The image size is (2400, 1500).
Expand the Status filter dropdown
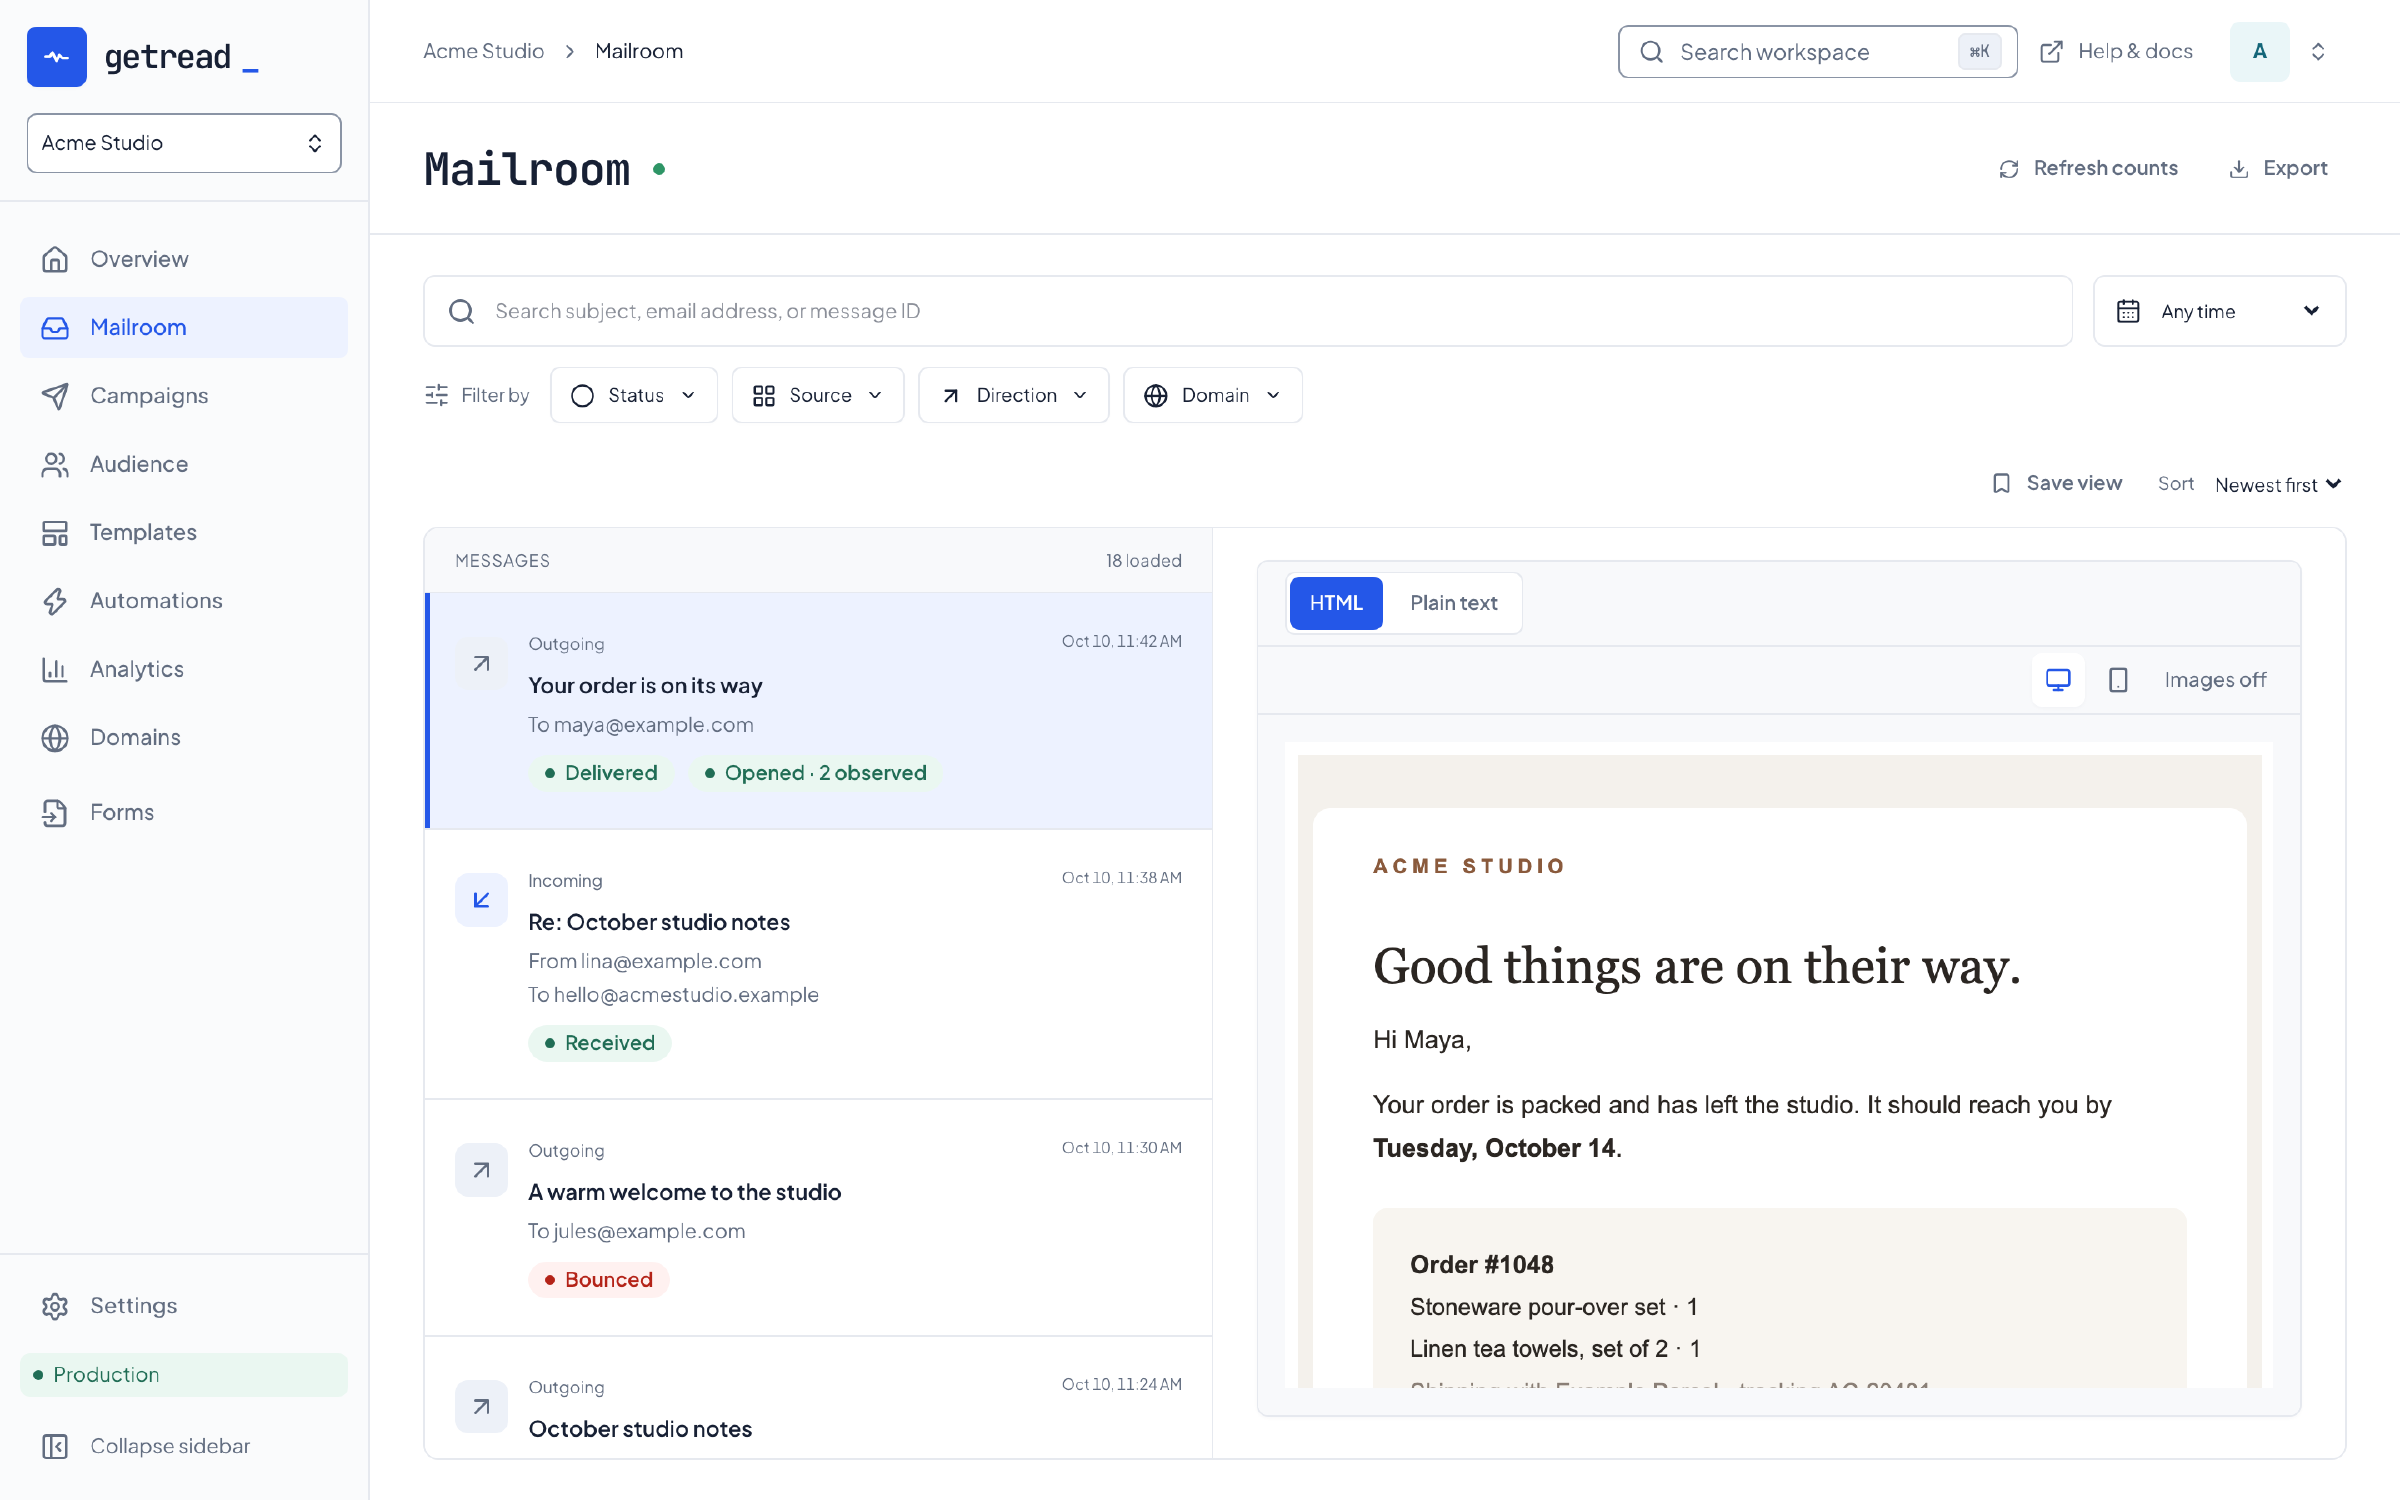pyautogui.click(x=634, y=395)
